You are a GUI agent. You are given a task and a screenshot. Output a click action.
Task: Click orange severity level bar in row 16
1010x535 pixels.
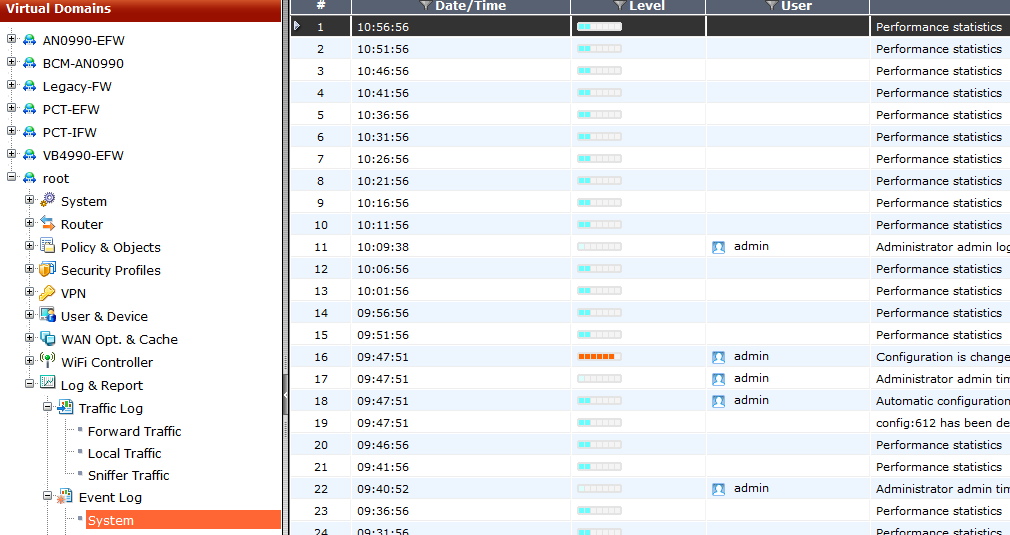[599, 357]
